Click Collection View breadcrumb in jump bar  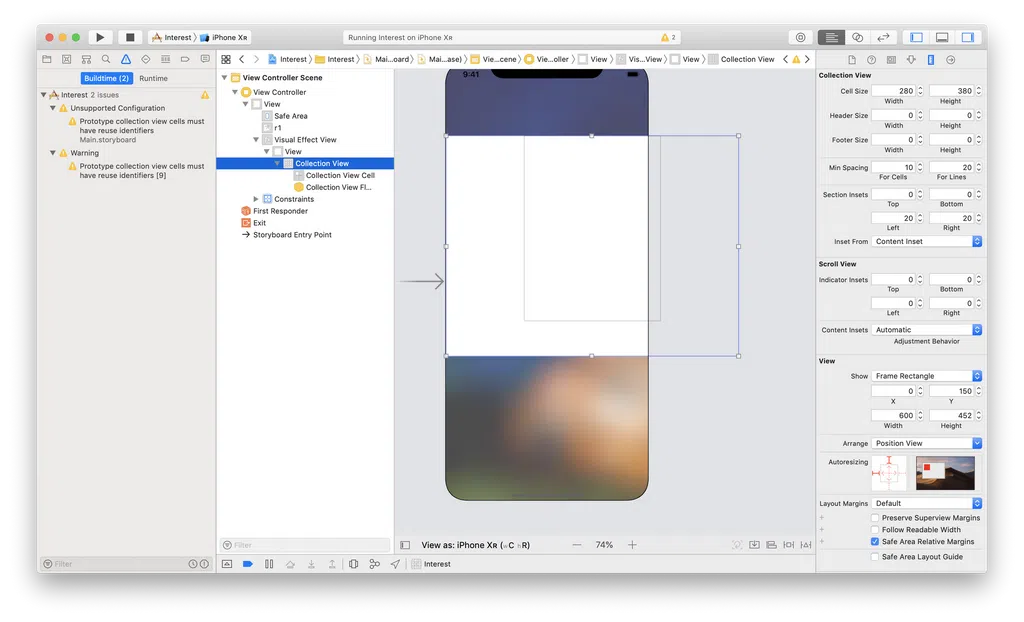[741, 59]
